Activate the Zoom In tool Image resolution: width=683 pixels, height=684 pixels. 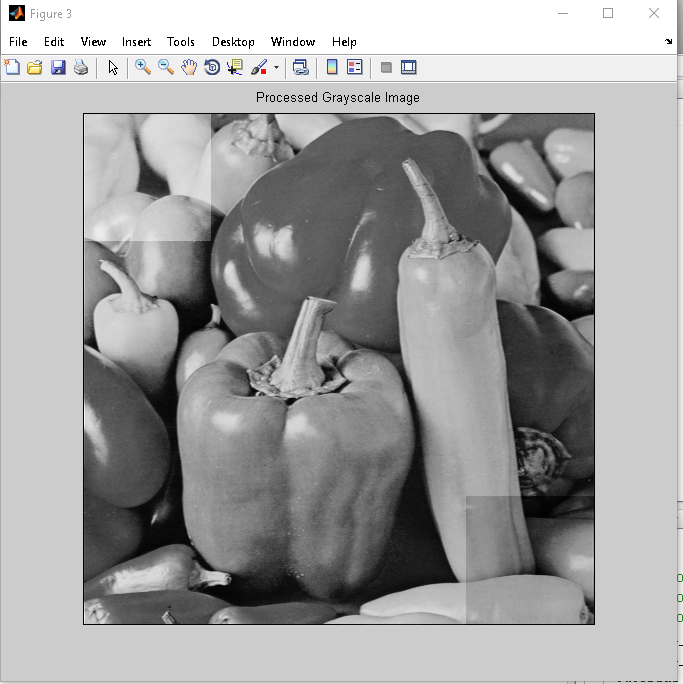[x=143, y=68]
